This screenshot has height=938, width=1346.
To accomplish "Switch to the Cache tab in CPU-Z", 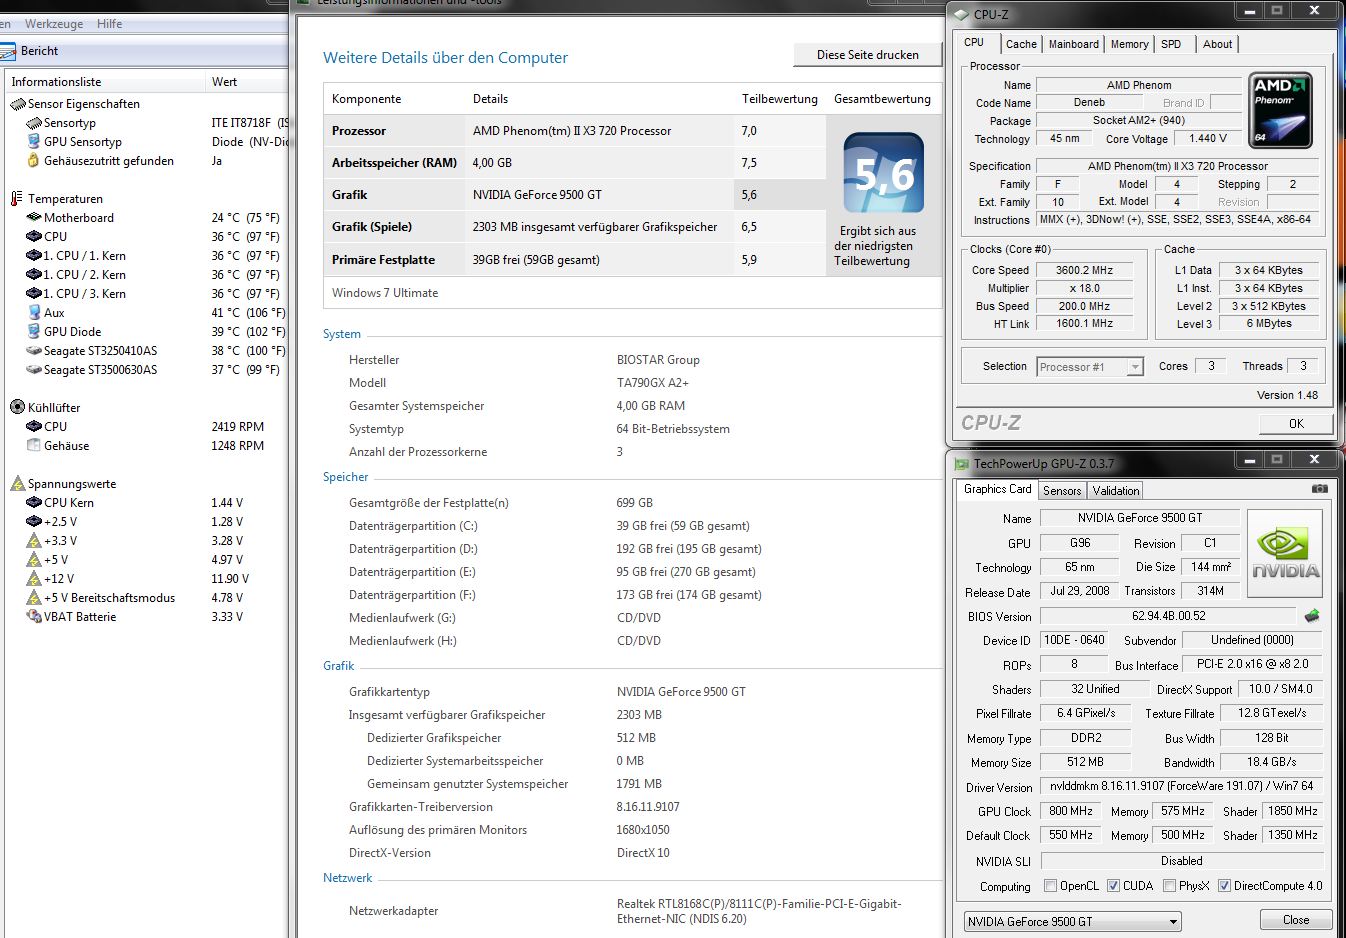I will (1021, 44).
